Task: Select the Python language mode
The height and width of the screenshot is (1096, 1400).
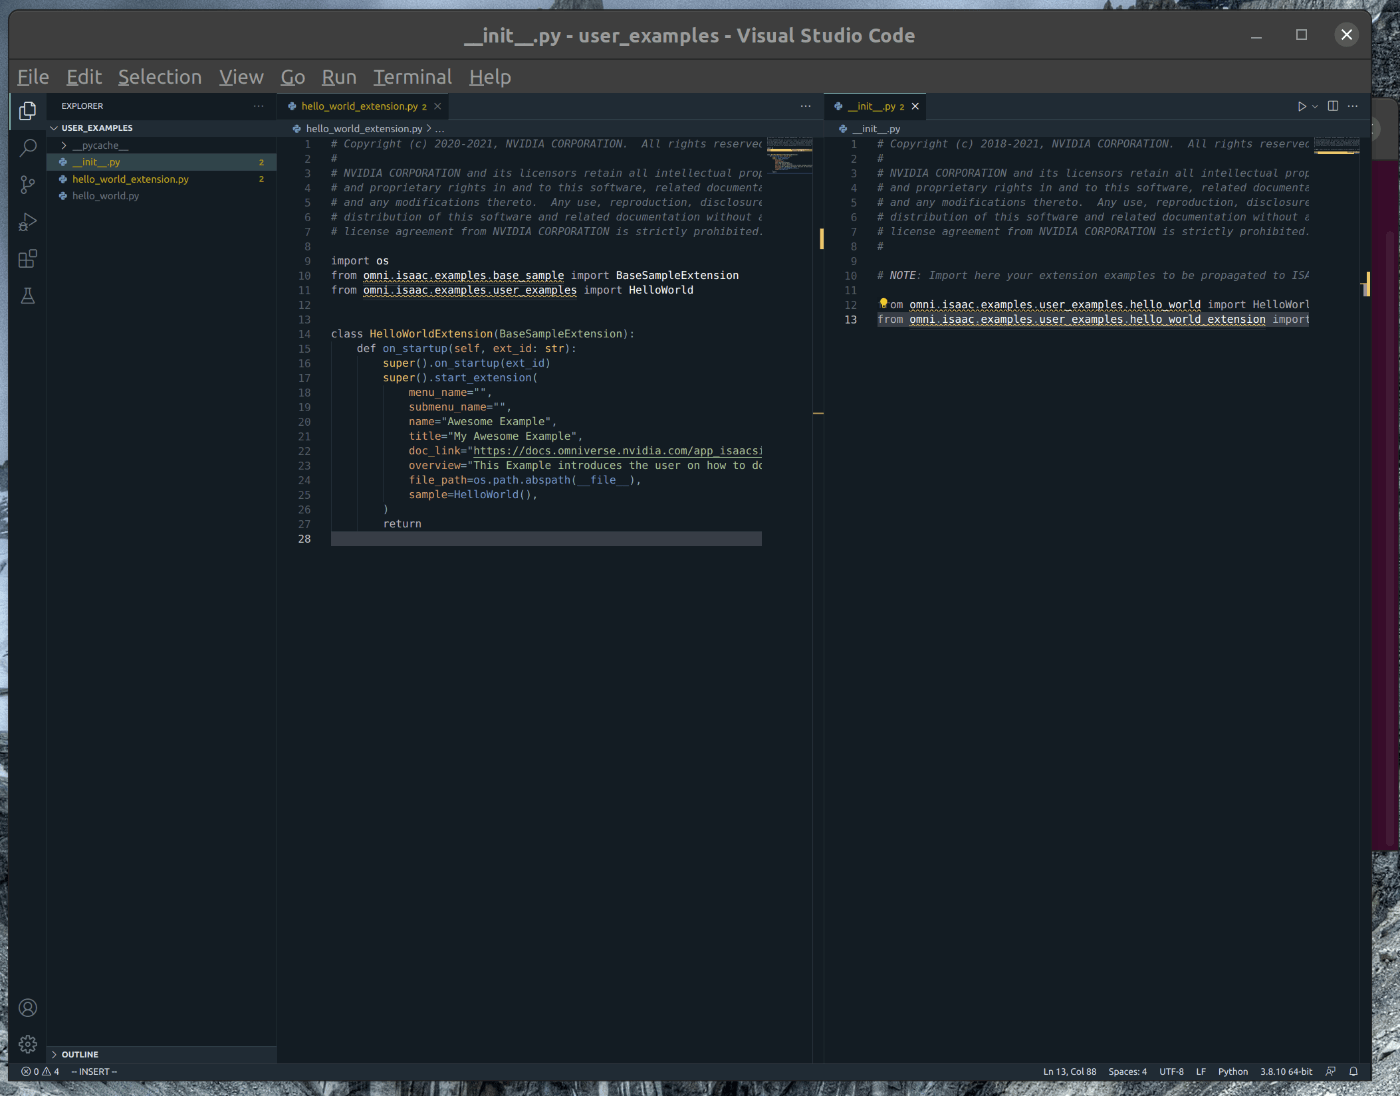Action: [1233, 1072]
